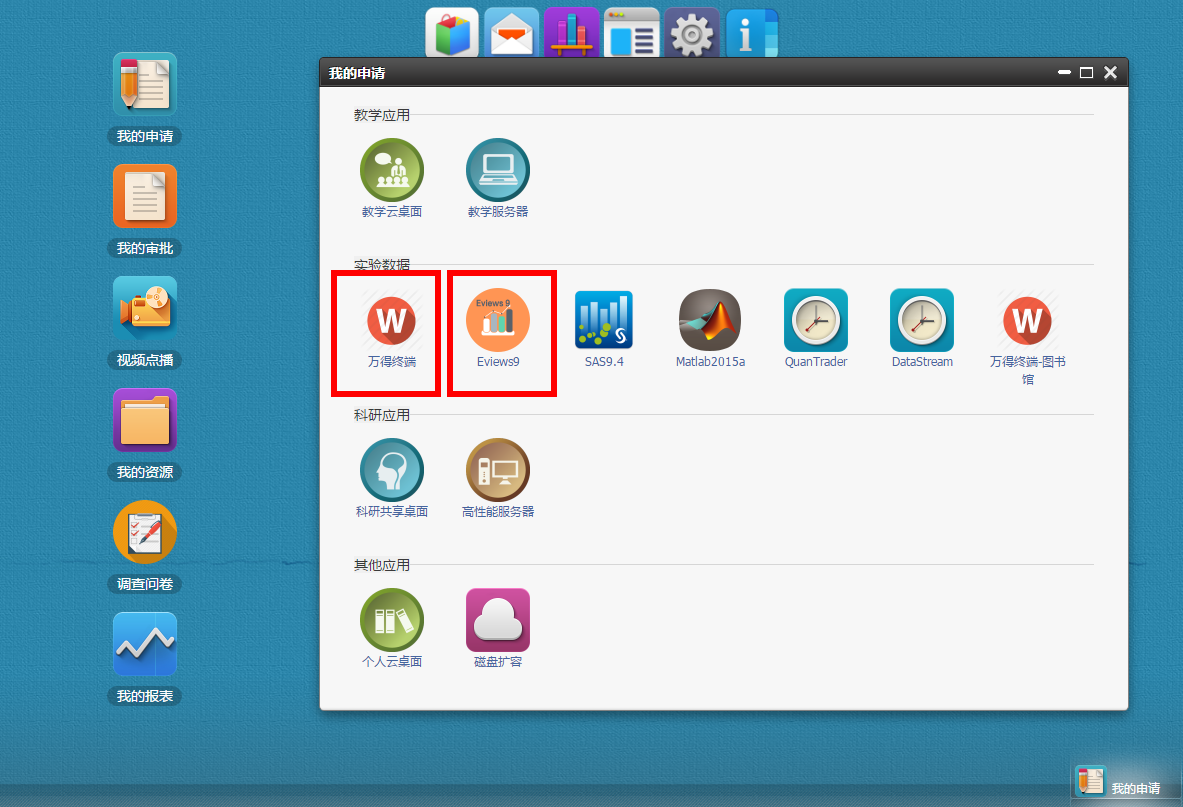Open 教学服务器 teaching server
Viewport: 1183px width, 807px height.
[x=498, y=171]
